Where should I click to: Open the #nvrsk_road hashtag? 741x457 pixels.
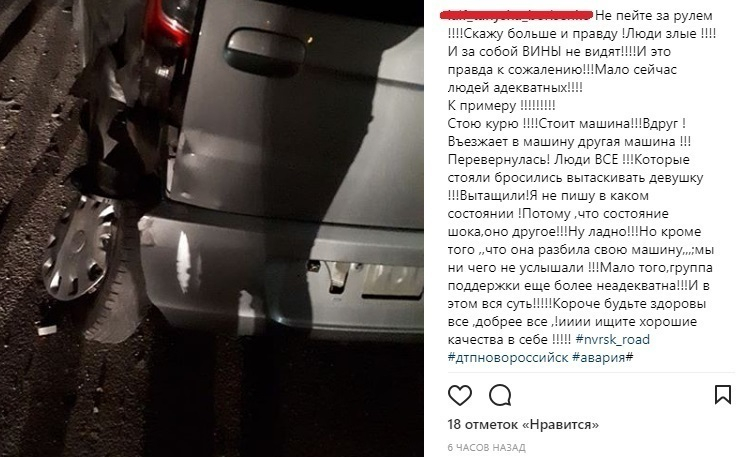coord(612,339)
